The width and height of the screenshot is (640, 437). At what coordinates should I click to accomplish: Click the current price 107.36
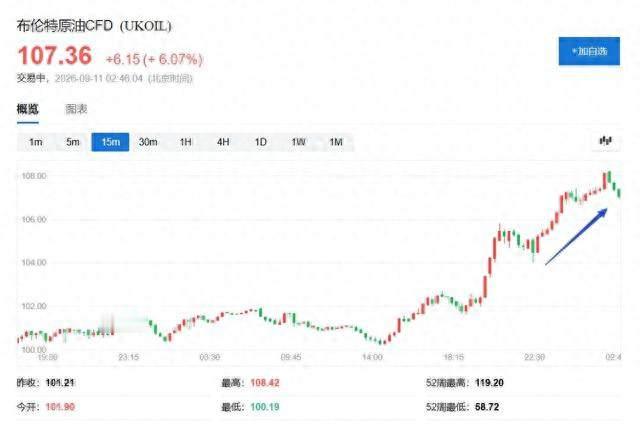[55, 55]
